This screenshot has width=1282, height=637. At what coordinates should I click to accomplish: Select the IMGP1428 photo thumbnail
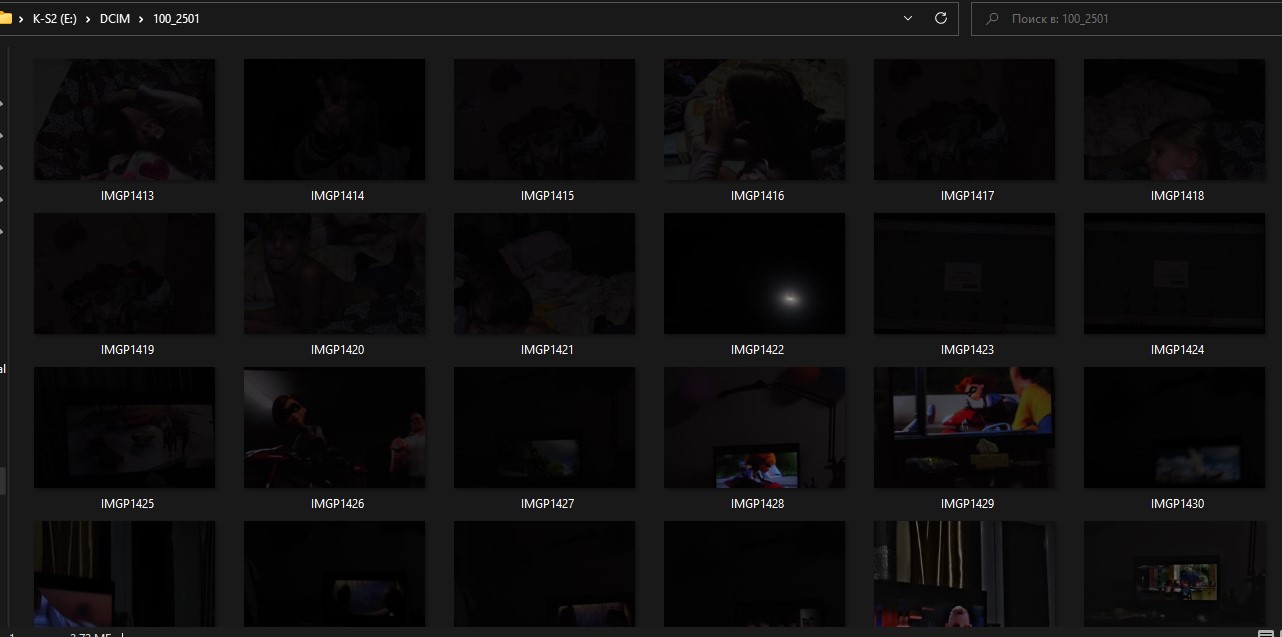point(755,427)
